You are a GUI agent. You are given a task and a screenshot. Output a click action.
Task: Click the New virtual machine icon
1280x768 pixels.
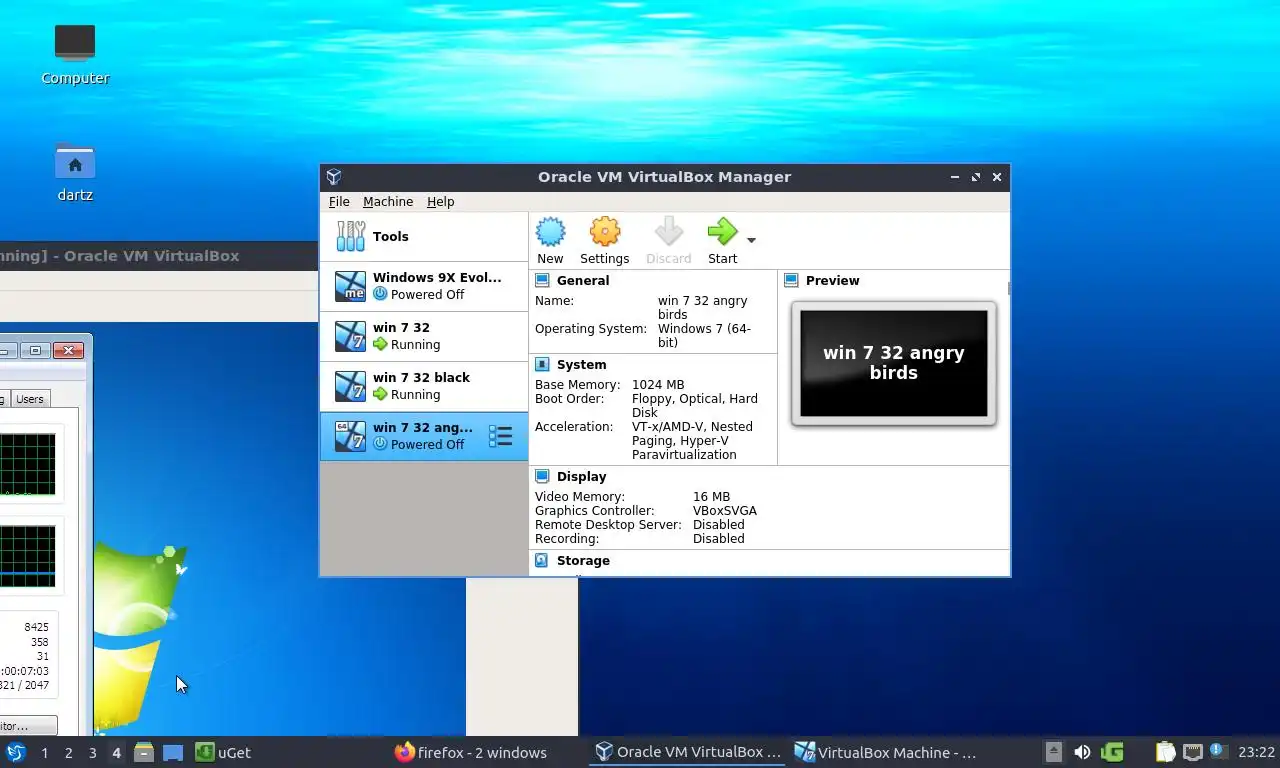[x=550, y=232]
